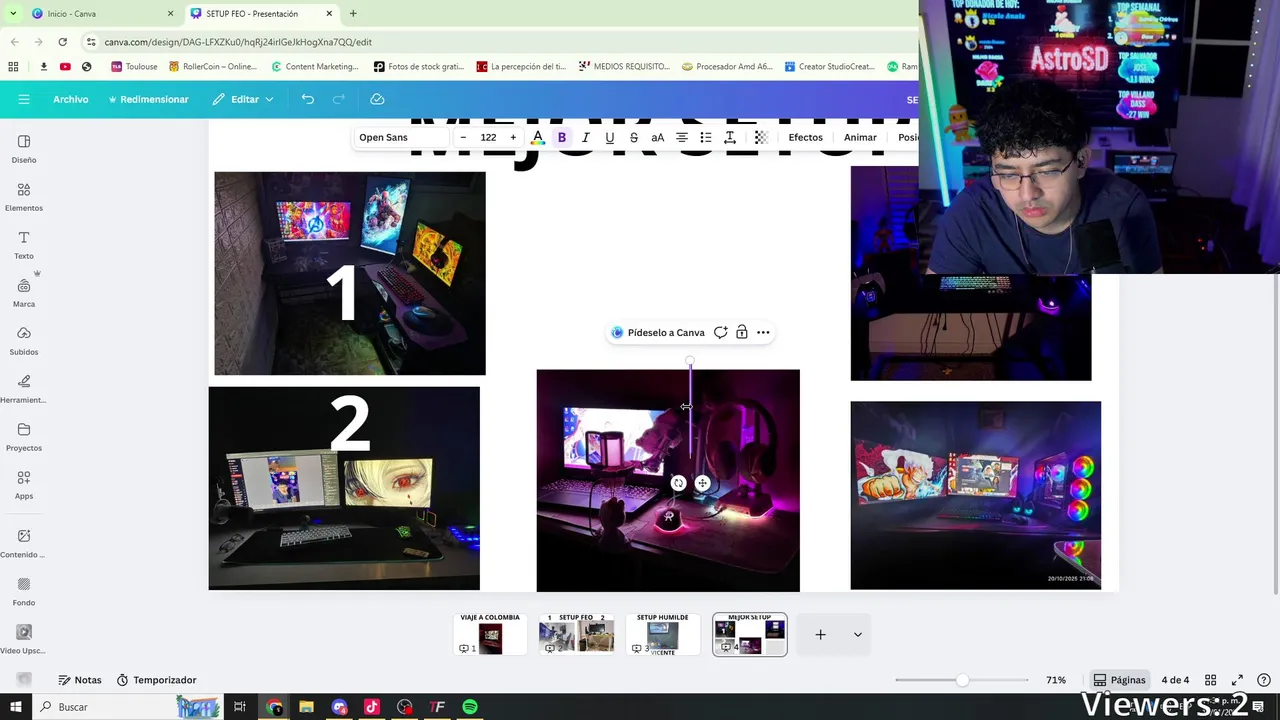Image resolution: width=1280 pixels, height=720 pixels.
Task: Click the move handle on selected element
Action: tap(702, 483)
